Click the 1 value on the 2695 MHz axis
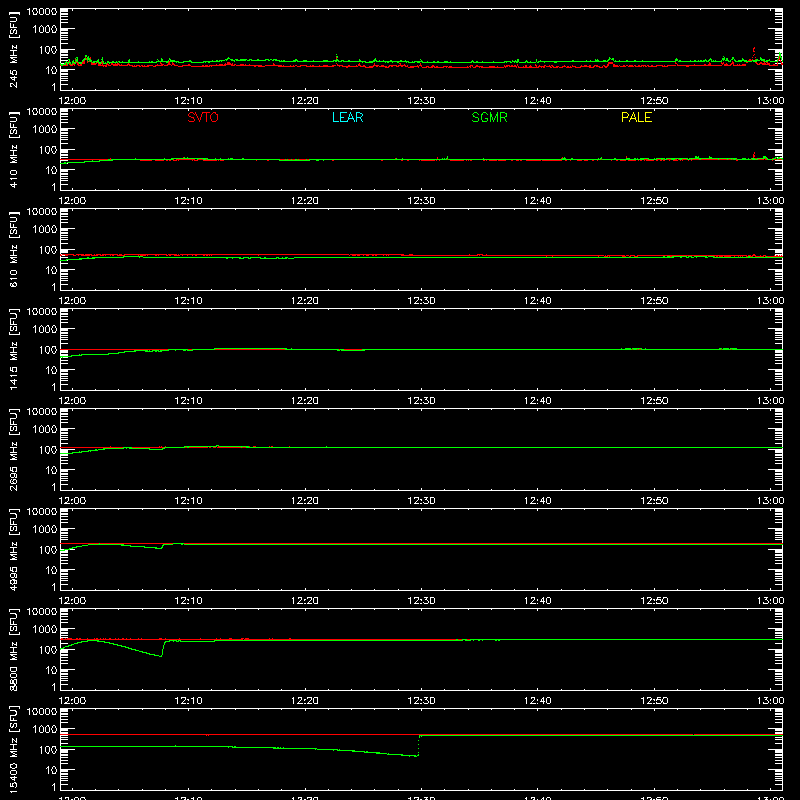This screenshot has height=800, width=800. click(54, 487)
